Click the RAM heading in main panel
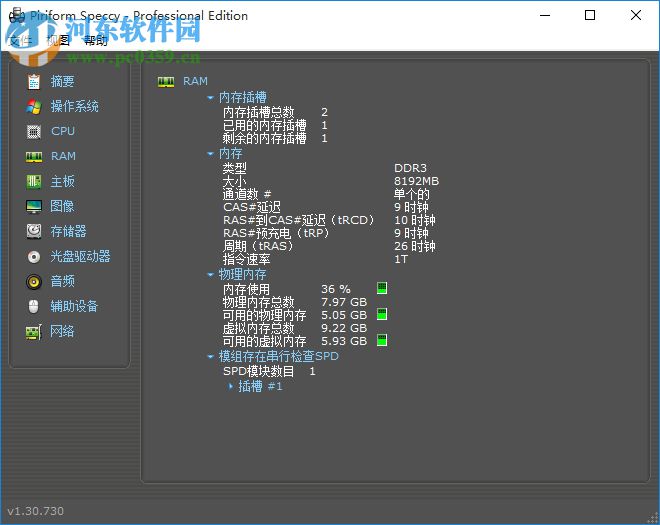660x525 pixels. tap(195, 82)
